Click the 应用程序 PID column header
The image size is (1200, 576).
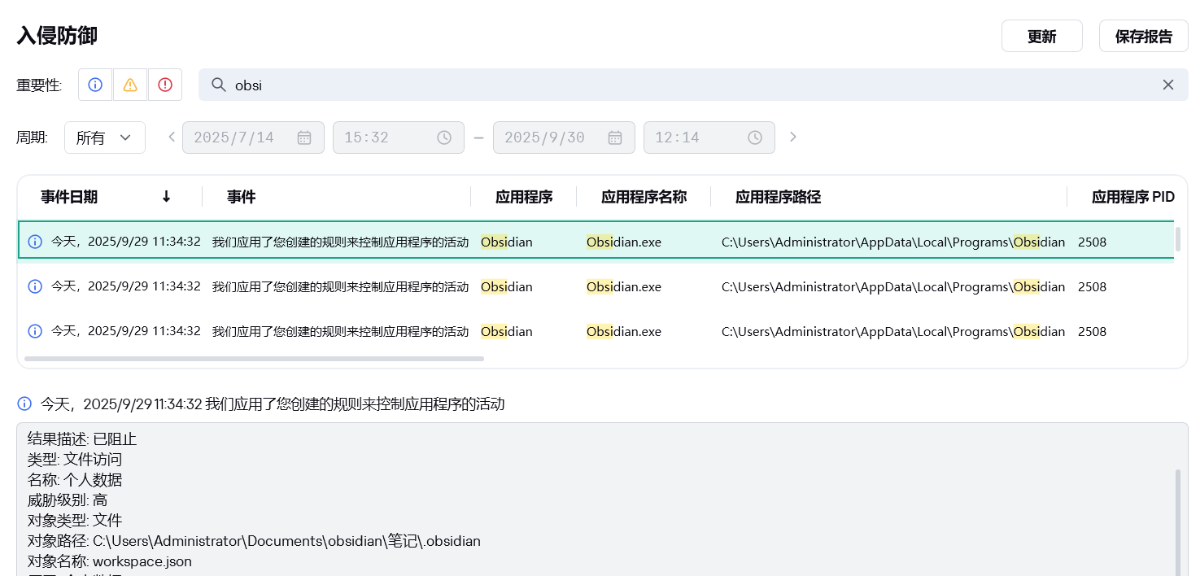[1133, 197]
